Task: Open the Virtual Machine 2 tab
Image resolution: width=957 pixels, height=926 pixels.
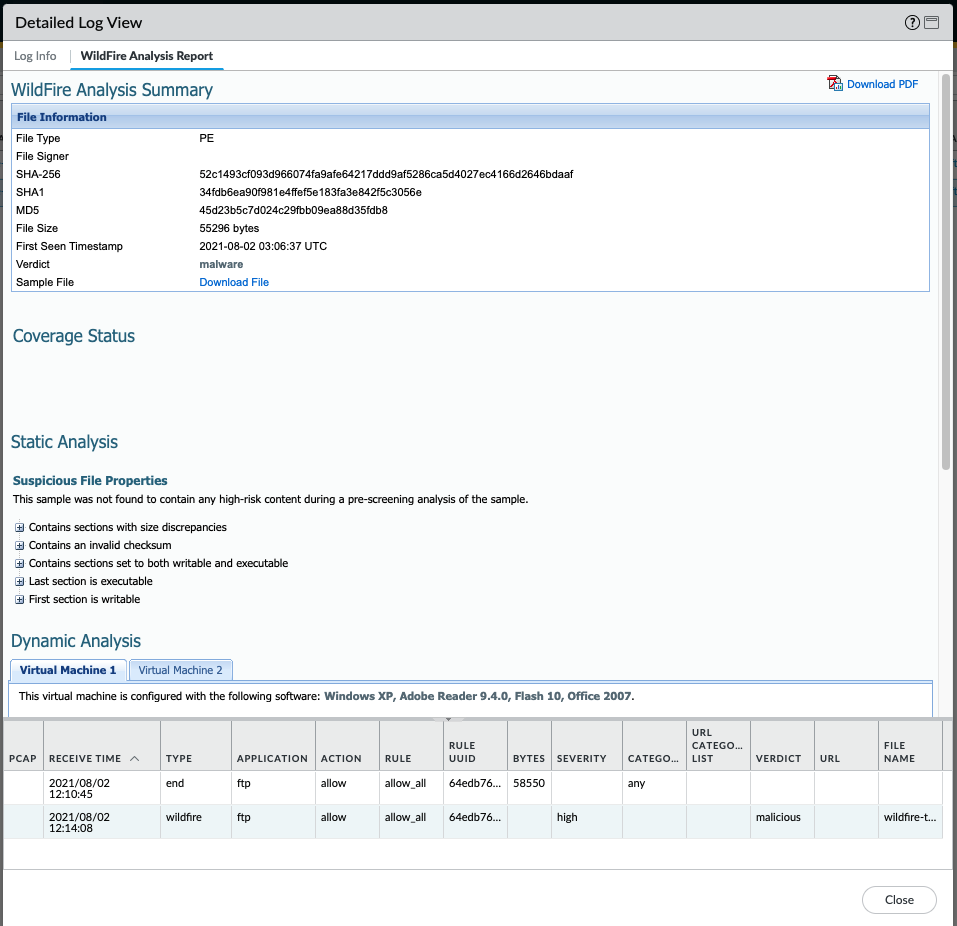Action: pyautogui.click(x=180, y=670)
